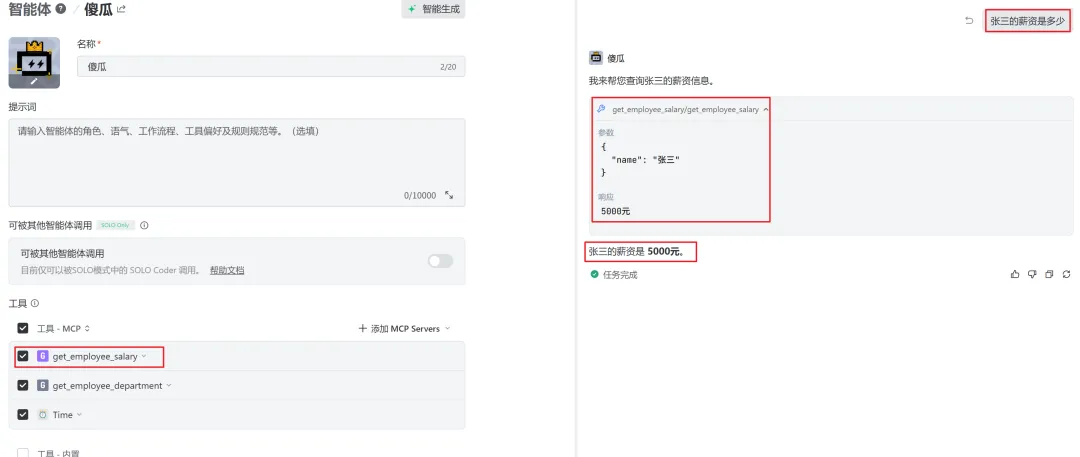Click the purple get_employee_salary server icon

pyautogui.click(x=42, y=356)
